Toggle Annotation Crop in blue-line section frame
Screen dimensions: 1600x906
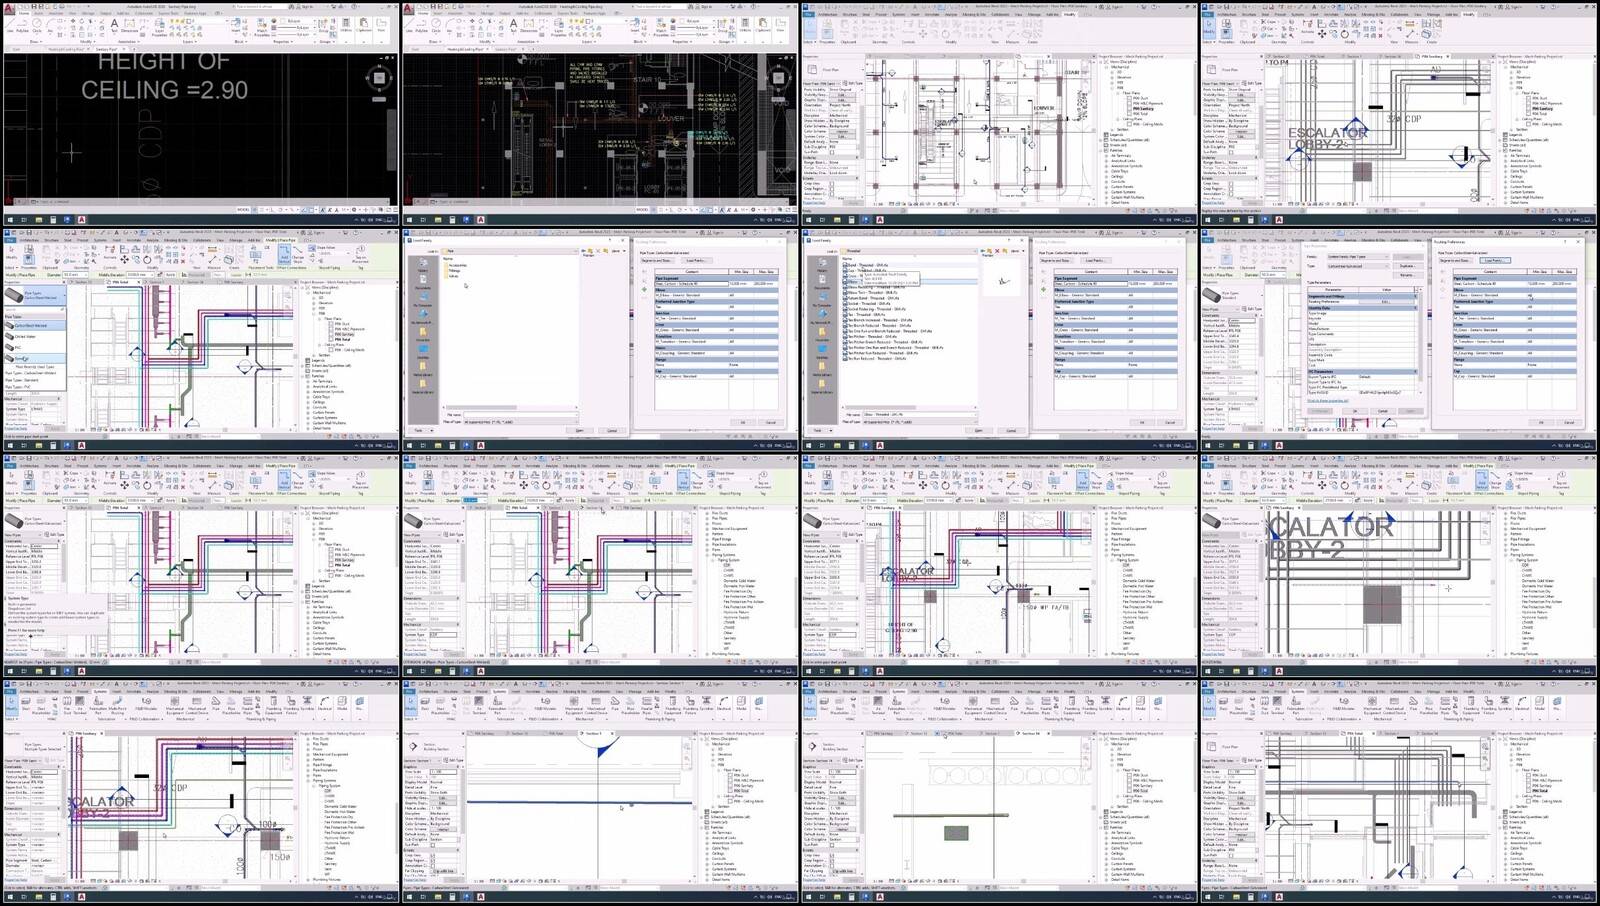432,866
